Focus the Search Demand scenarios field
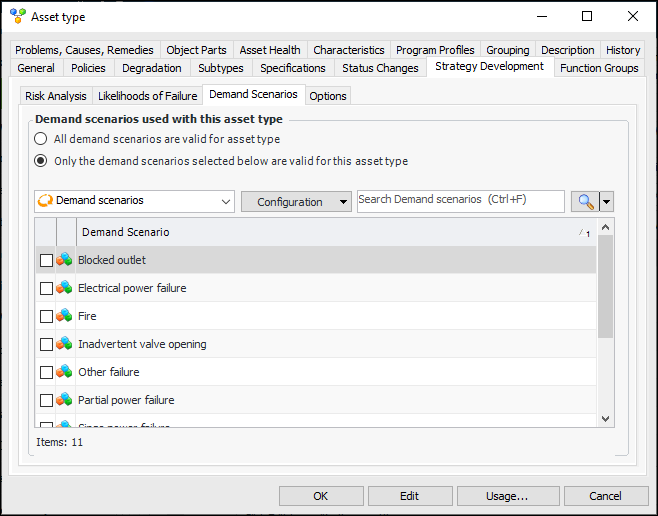This screenshot has height=516, width=658. click(x=460, y=200)
